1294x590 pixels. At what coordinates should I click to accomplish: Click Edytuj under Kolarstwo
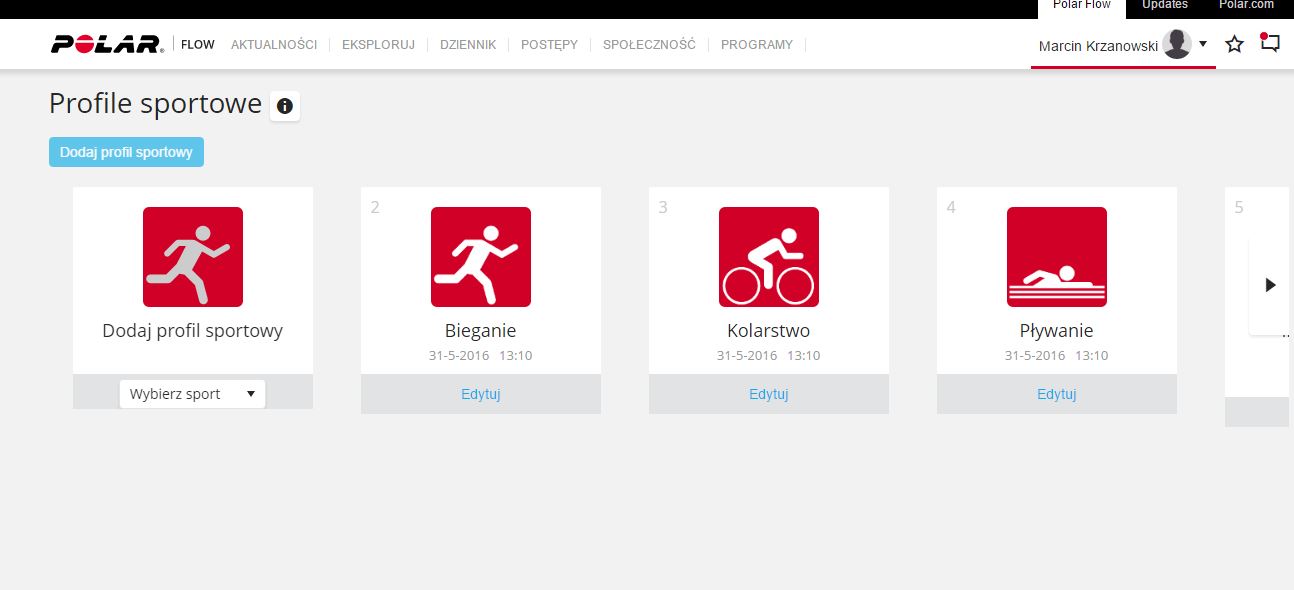[x=769, y=394]
